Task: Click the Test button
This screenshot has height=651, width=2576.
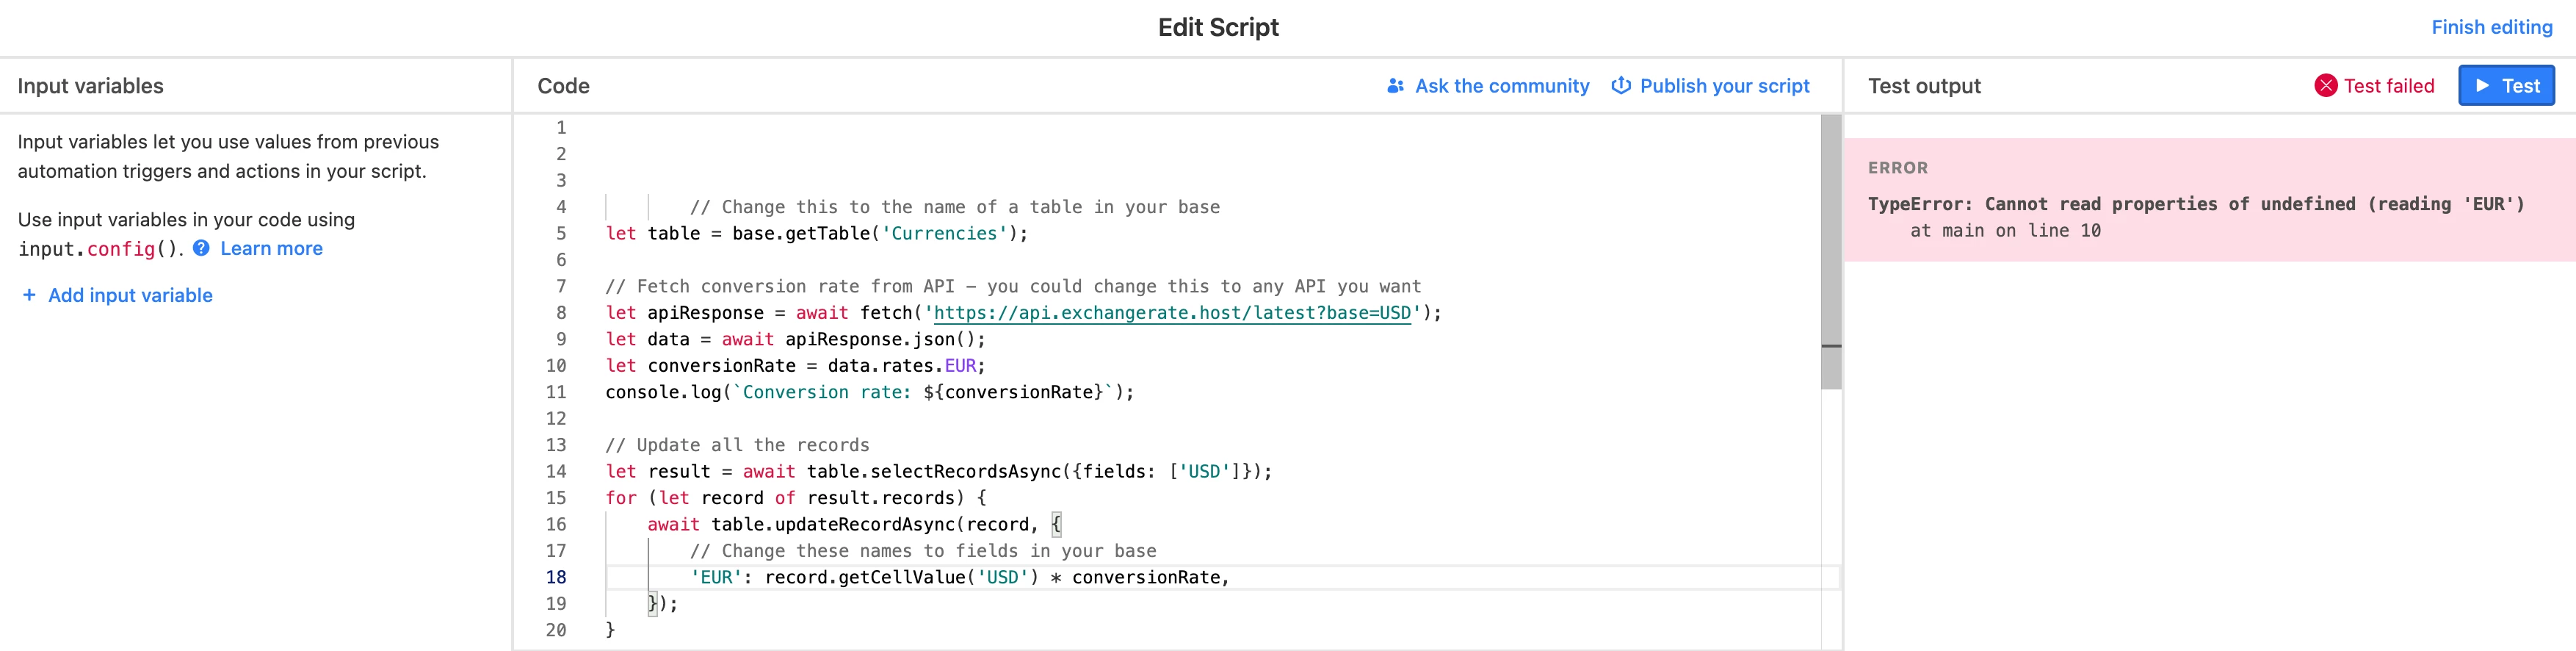Action: click(x=2506, y=86)
